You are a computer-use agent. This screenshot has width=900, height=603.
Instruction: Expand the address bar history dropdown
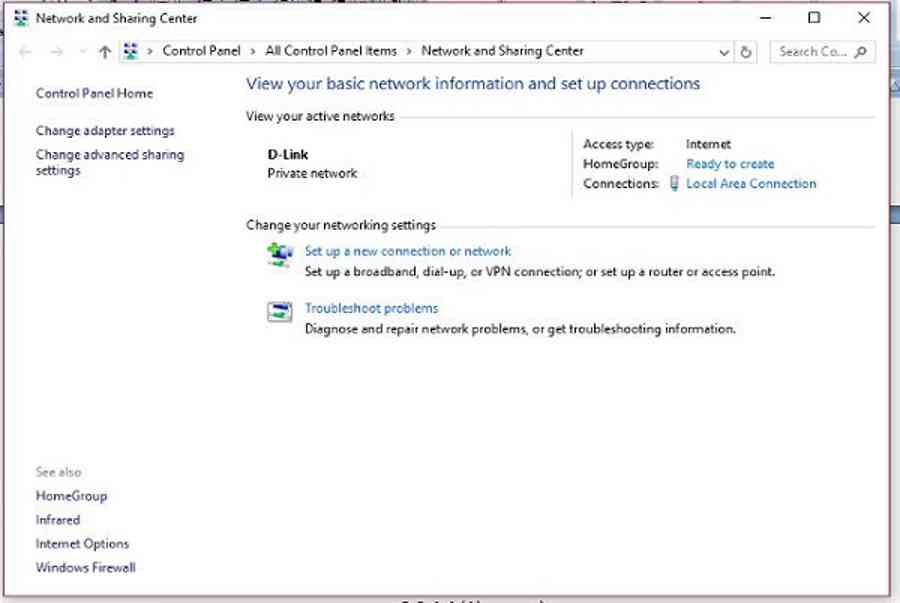[724, 52]
